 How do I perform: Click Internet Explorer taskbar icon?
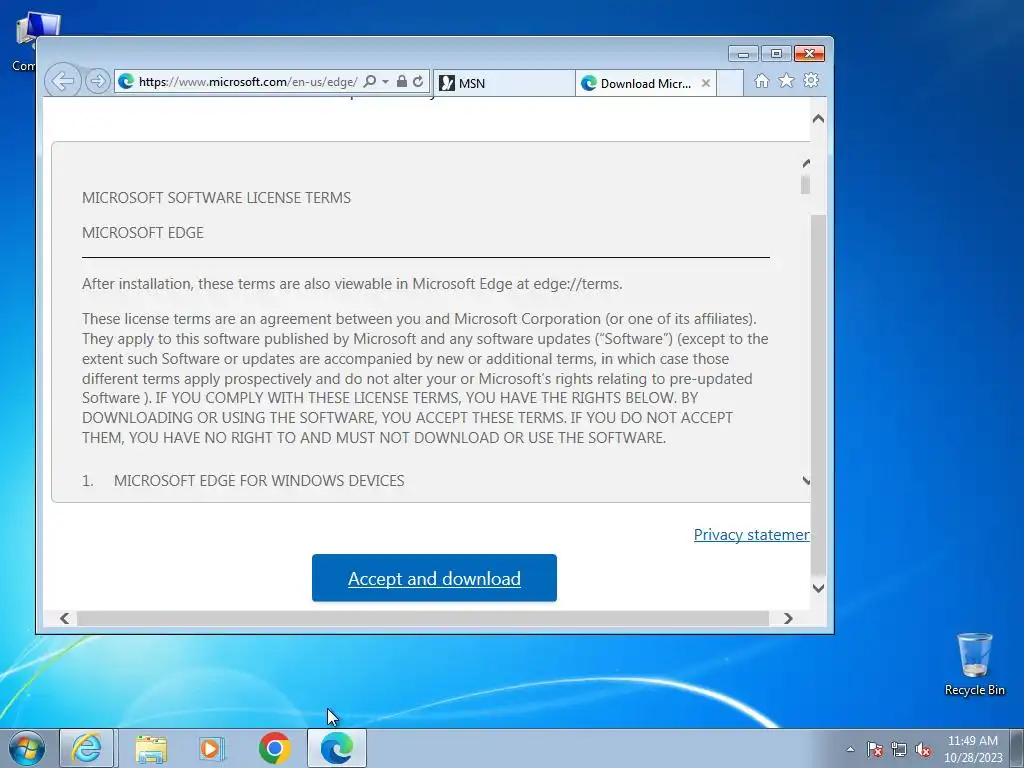pyautogui.click(x=87, y=748)
